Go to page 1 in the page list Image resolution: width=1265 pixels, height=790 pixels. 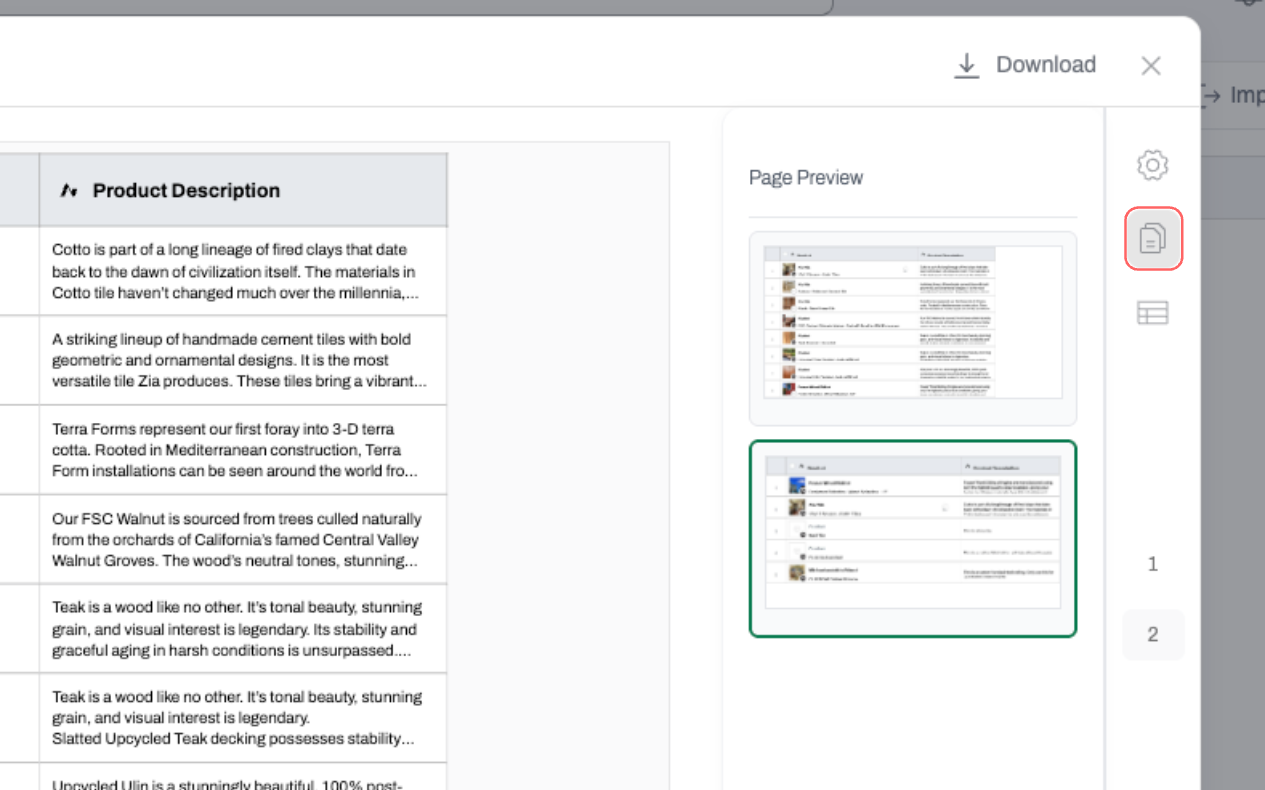[1153, 564]
